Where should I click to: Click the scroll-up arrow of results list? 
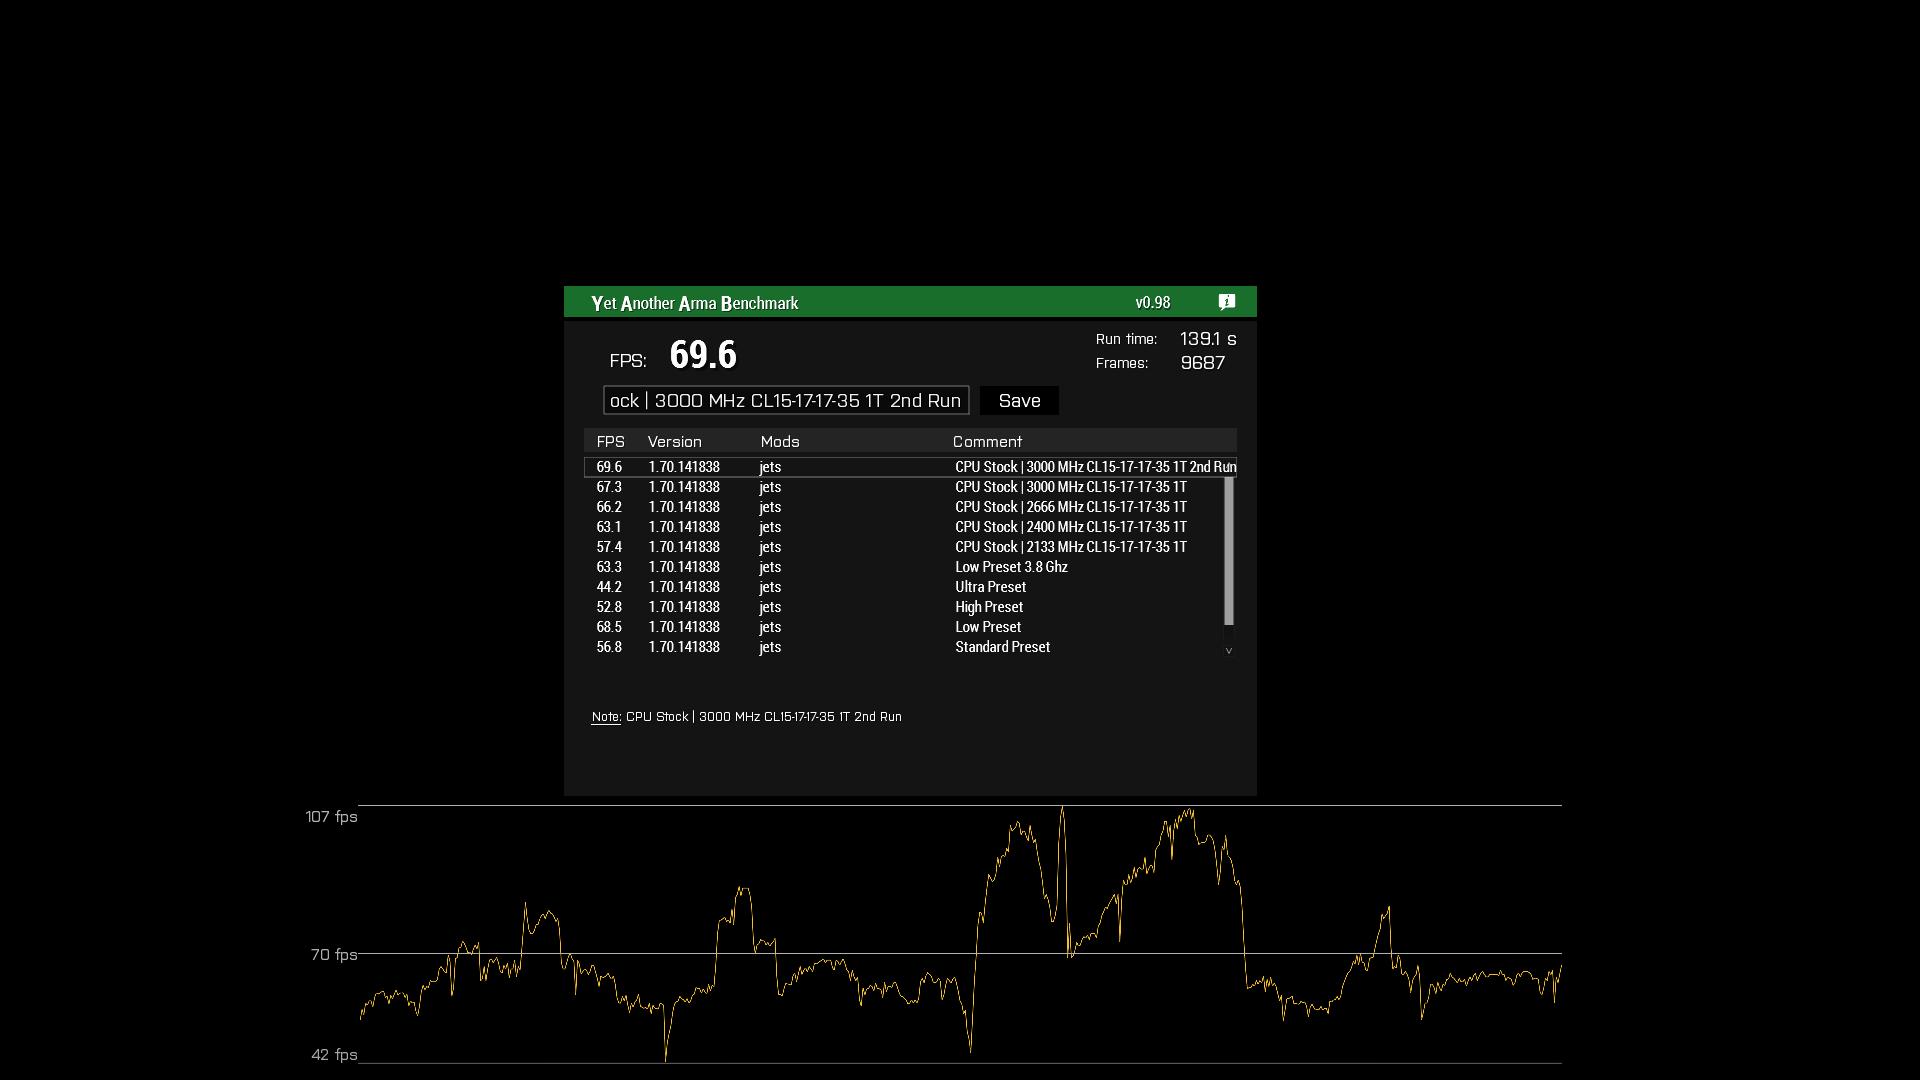pos(1229,464)
